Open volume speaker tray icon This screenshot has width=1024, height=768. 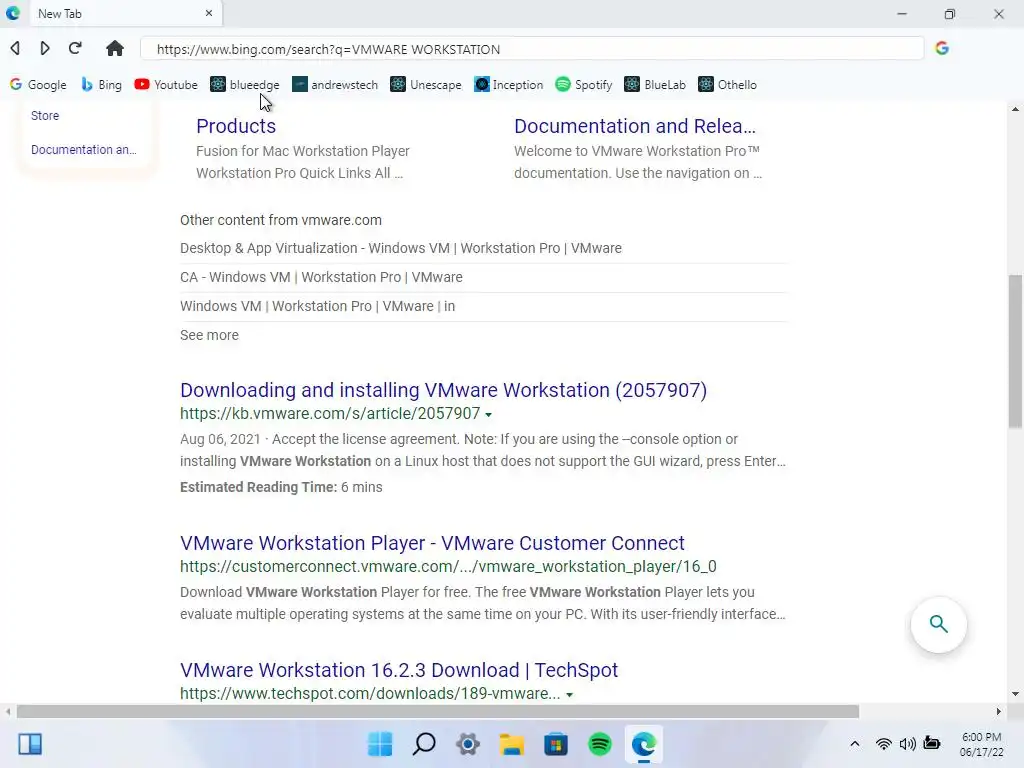pyautogui.click(x=907, y=744)
